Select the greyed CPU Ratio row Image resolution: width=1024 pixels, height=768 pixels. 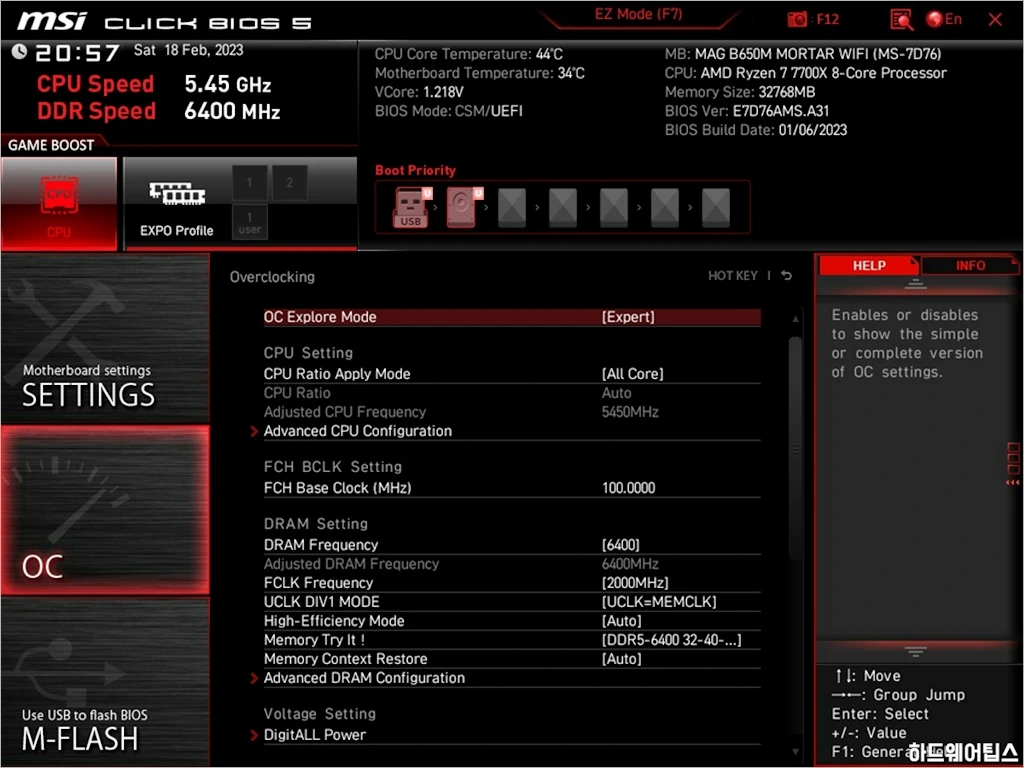coord(512,392)
